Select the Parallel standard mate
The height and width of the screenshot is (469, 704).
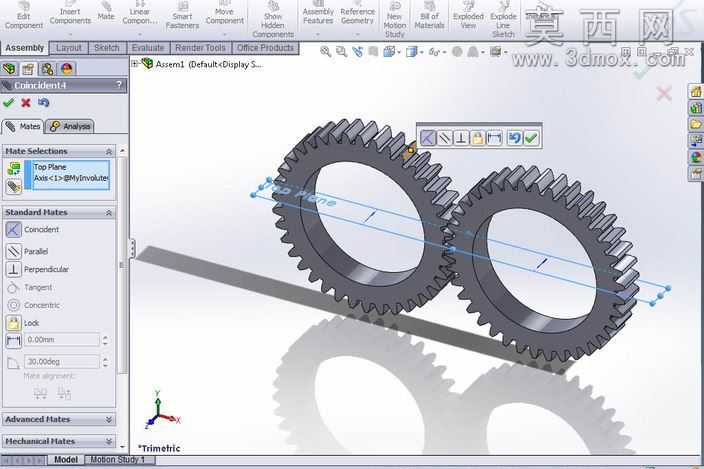point(13,251)
